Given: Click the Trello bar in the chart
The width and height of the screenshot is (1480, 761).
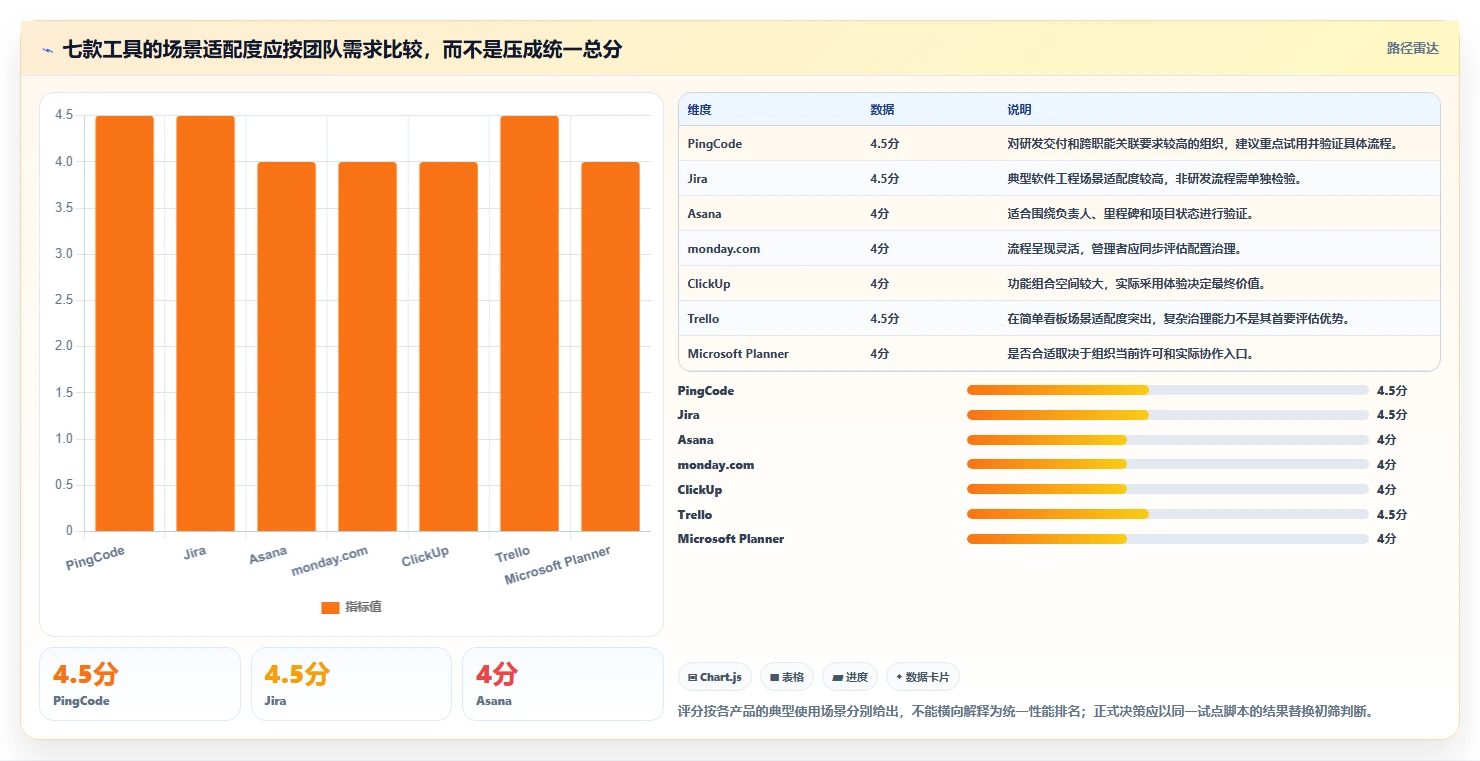Looking at the screenshot, I should click(x=529, y=323).
